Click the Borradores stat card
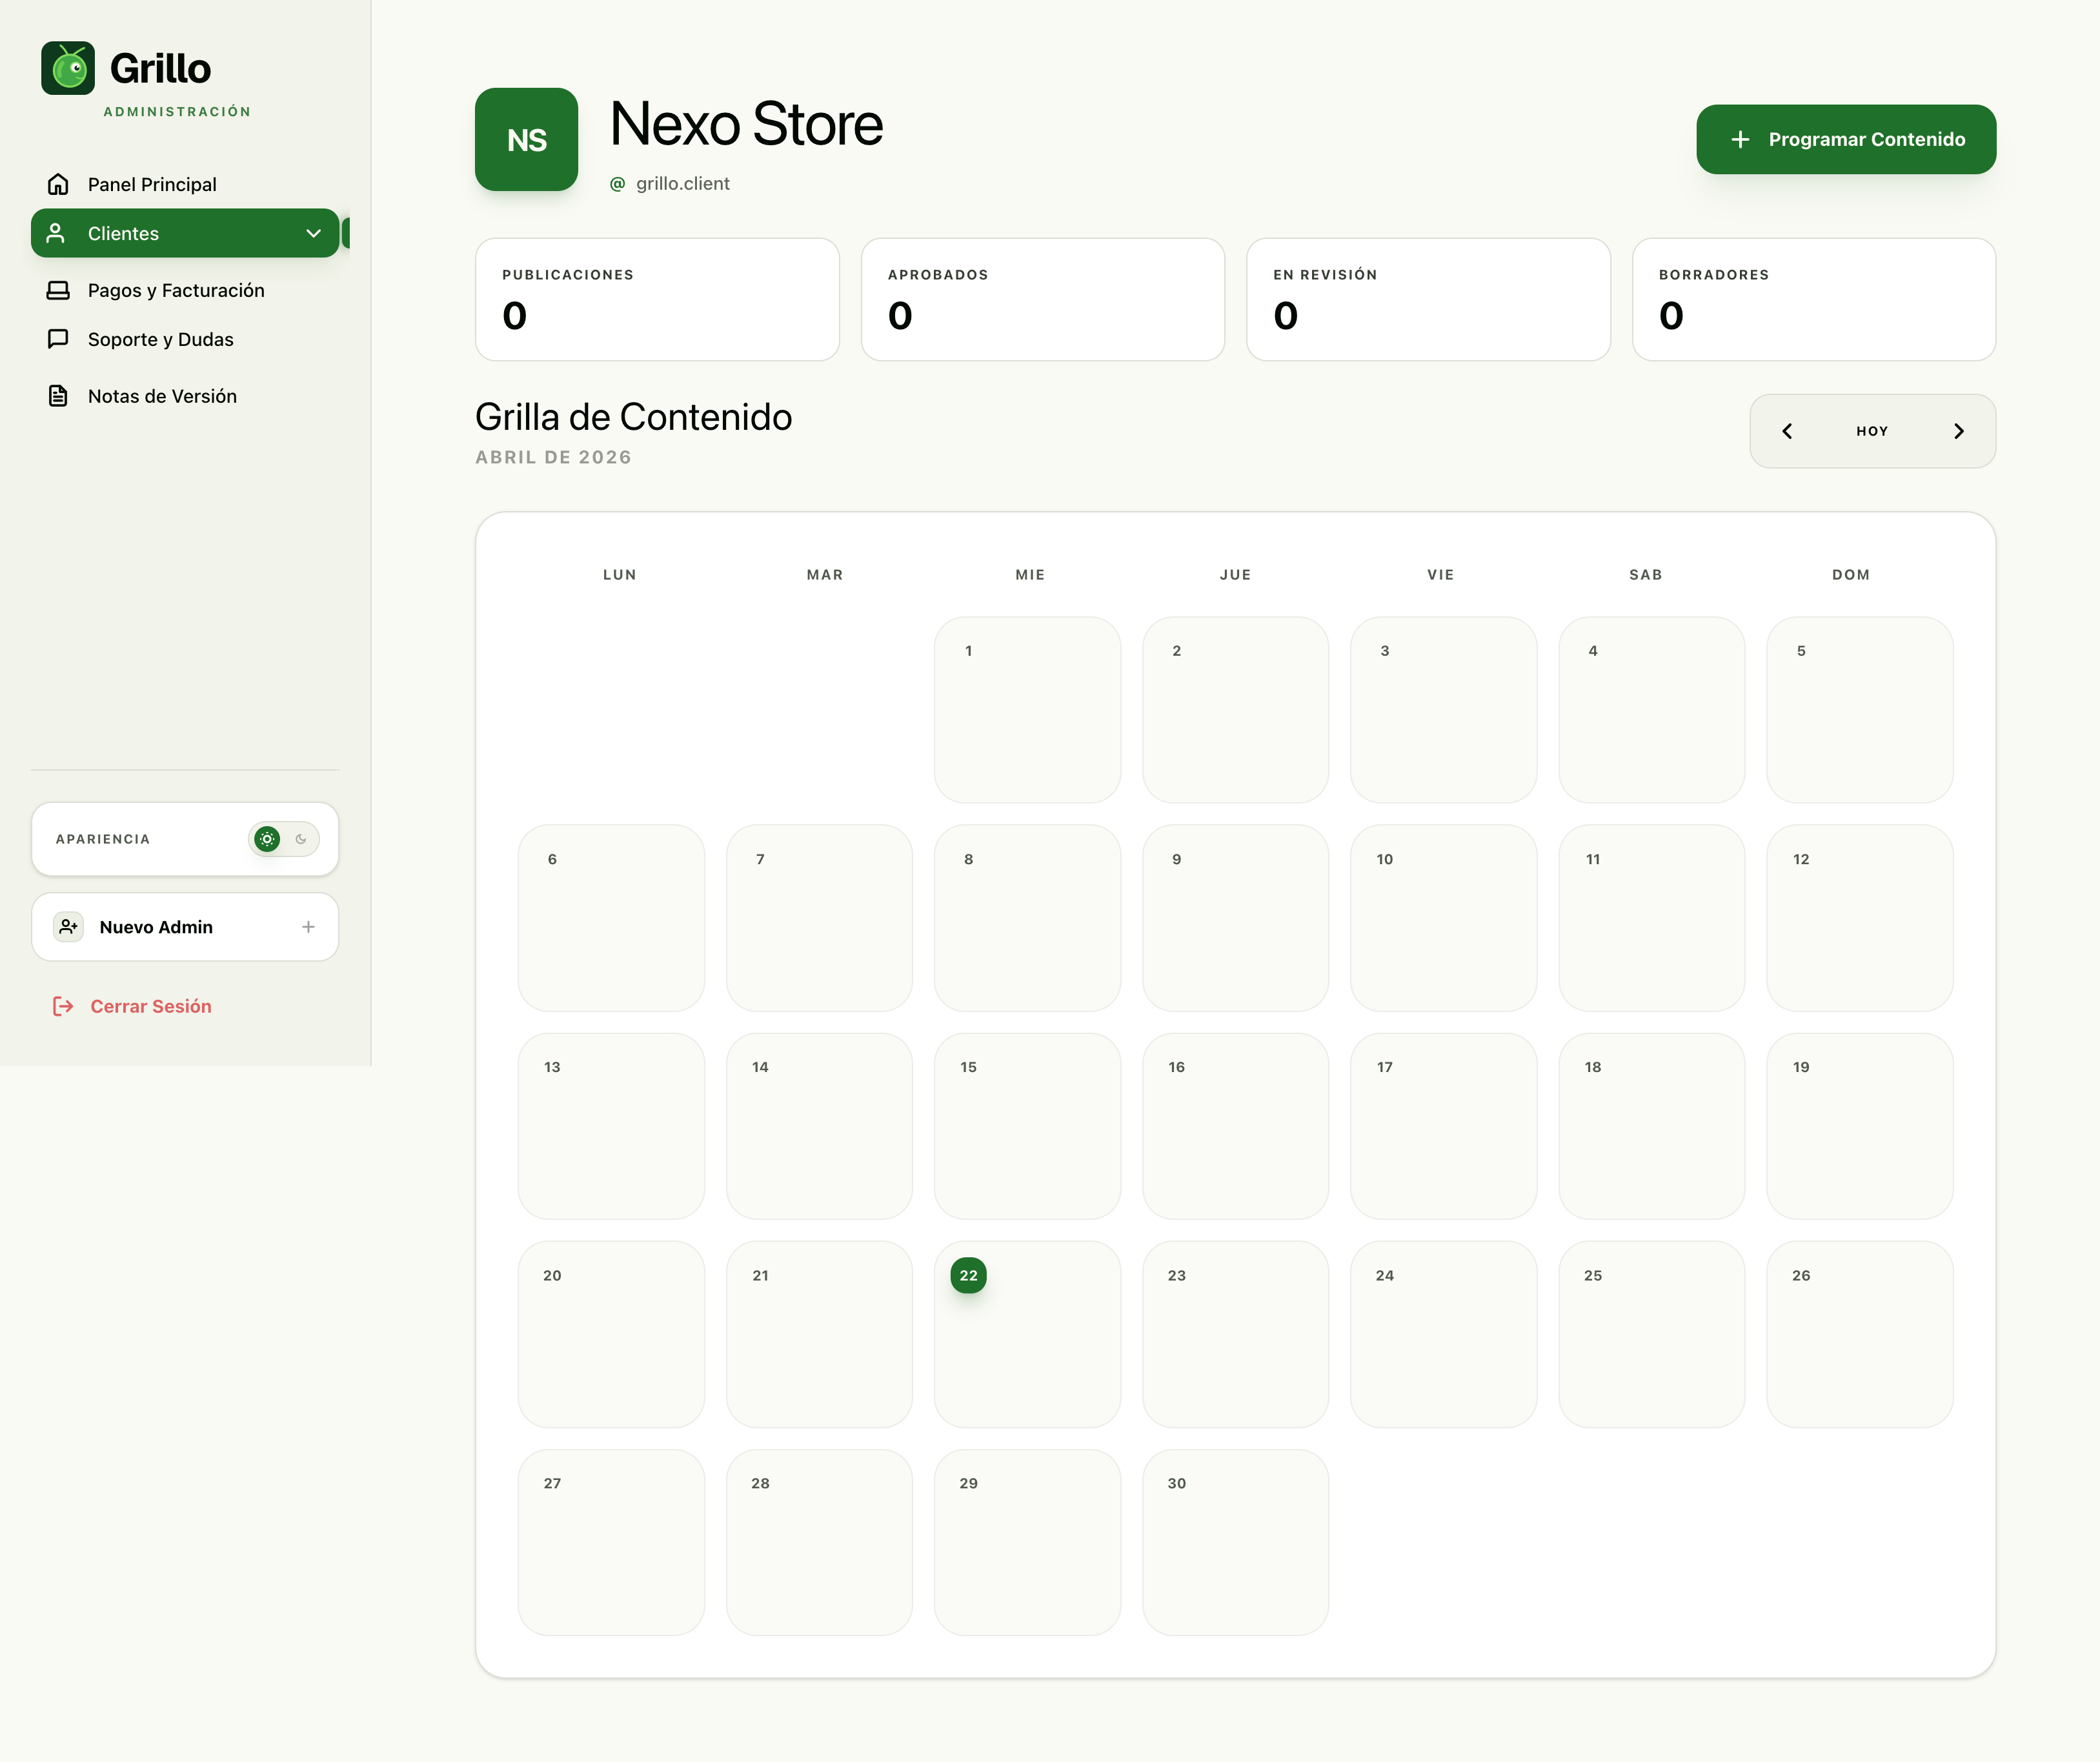Image resolution: width=2100 pixels, height=1762 pixels. [x=1814, y=299]
